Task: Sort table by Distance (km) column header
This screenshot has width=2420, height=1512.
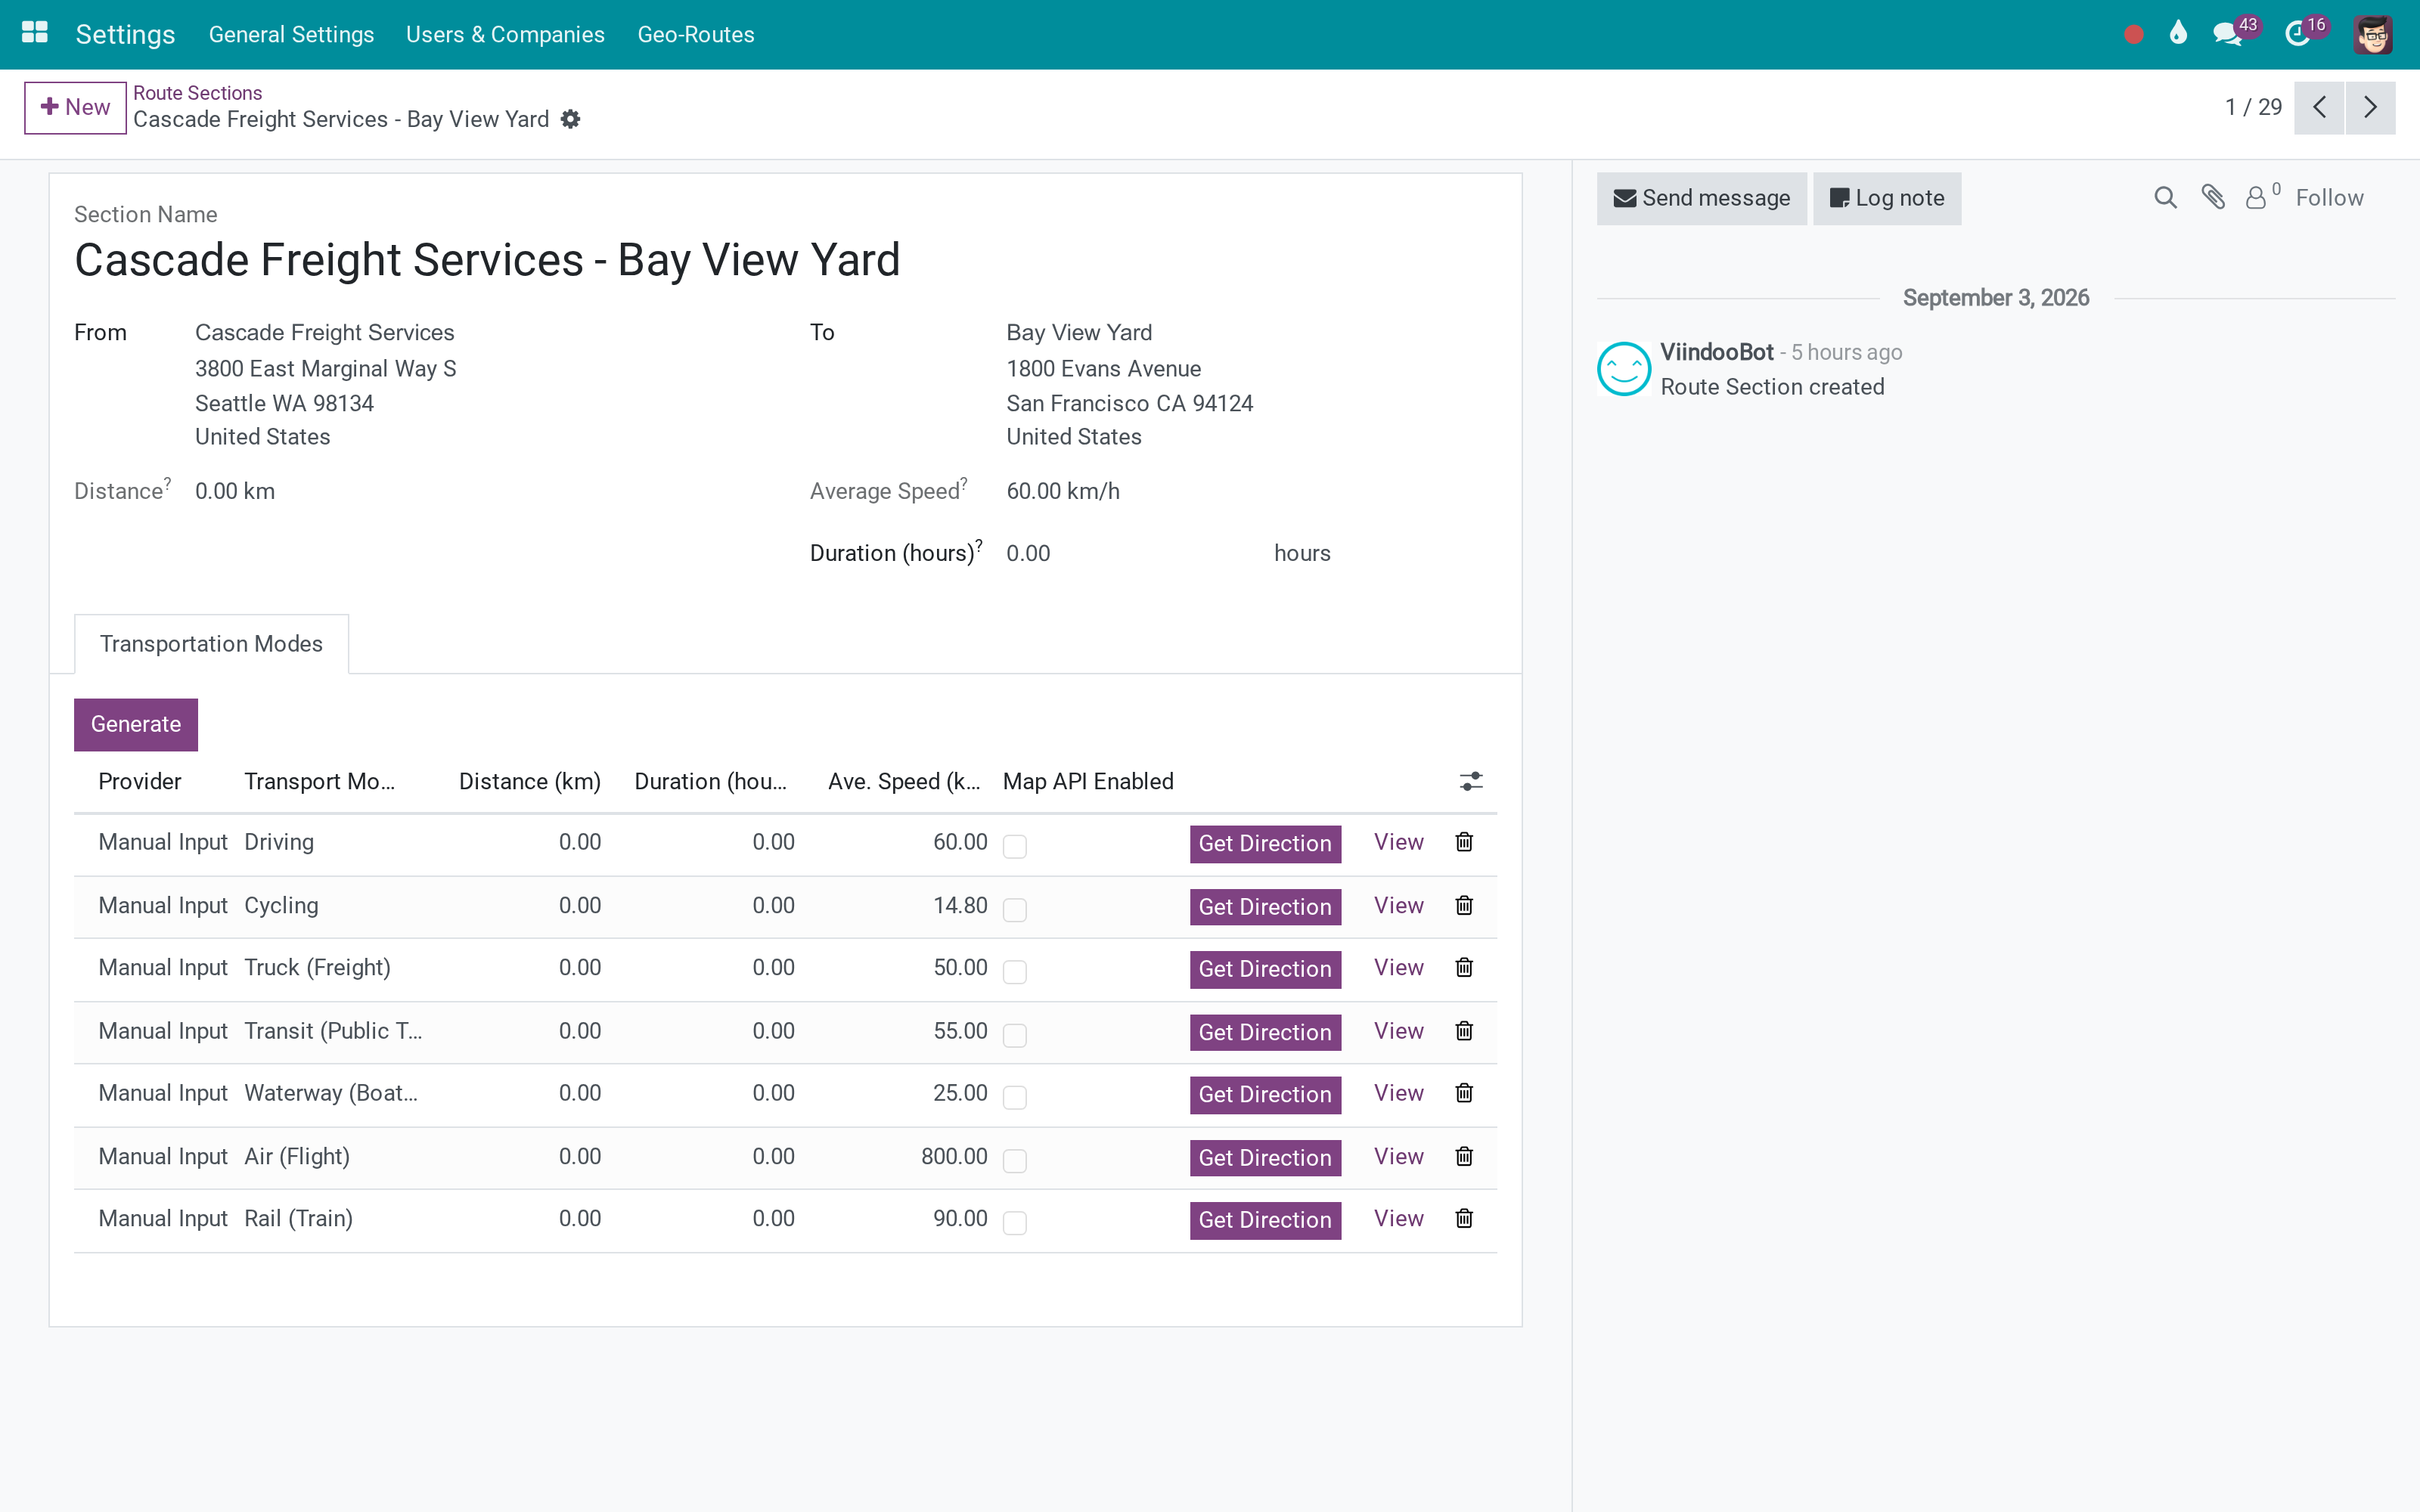Action: [530, 781]
